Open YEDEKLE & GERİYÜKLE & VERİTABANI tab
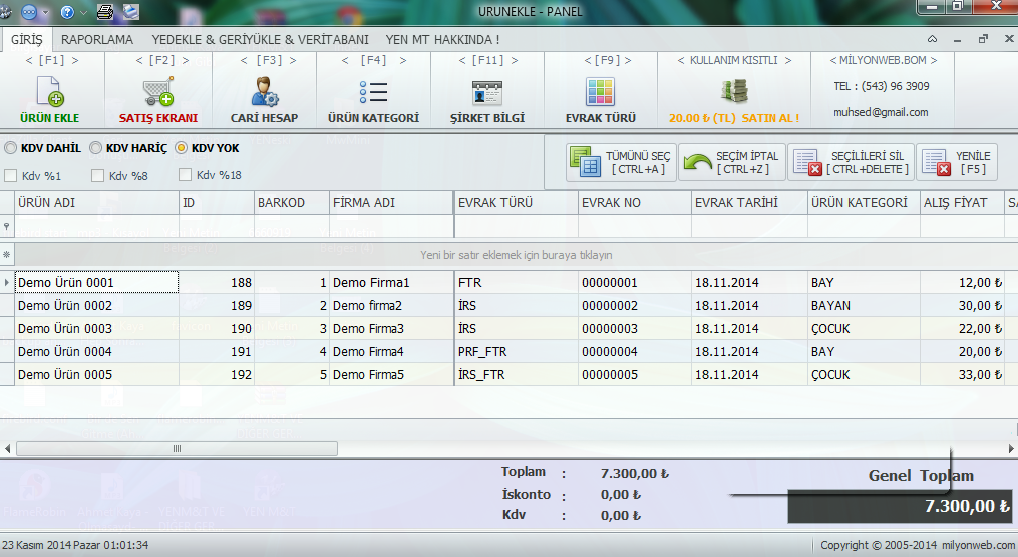 click(x=260, y=40)
